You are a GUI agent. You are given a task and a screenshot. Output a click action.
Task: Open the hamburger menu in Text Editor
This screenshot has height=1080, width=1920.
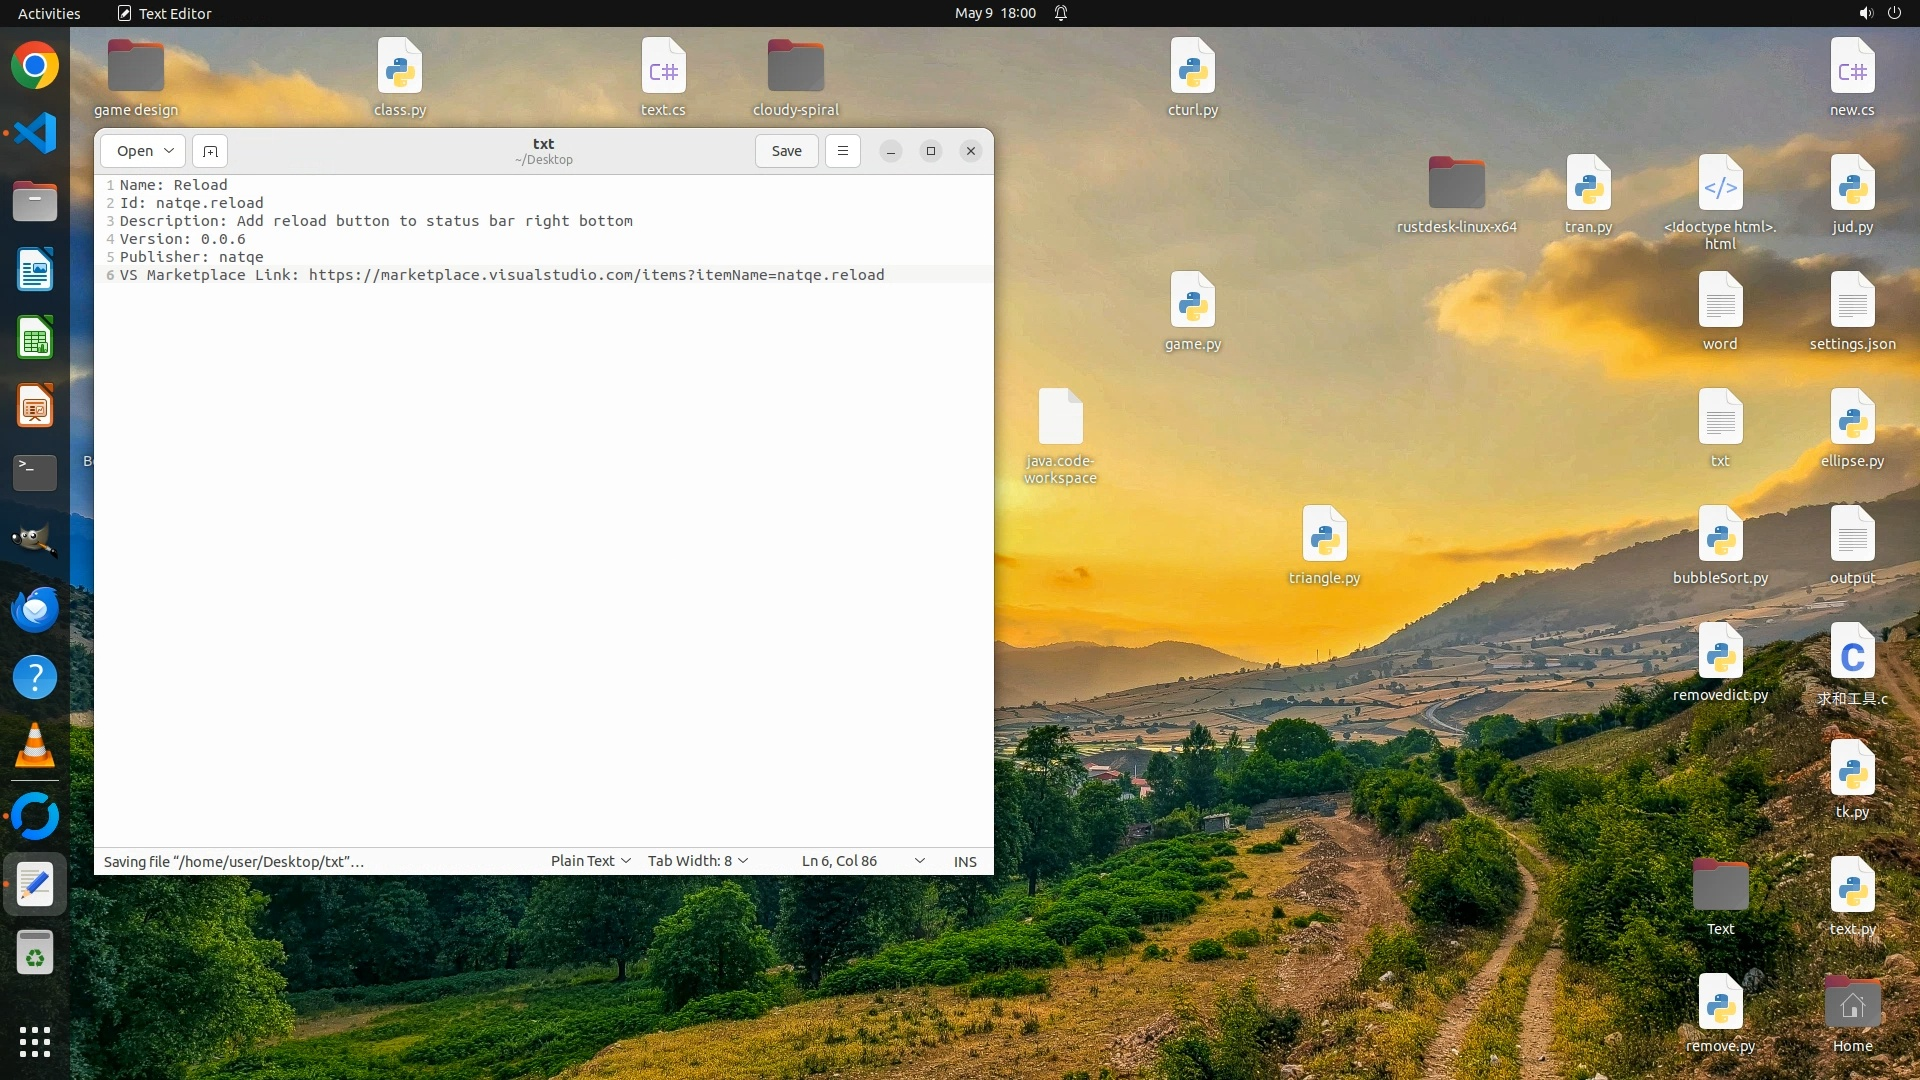coord(843,151)
